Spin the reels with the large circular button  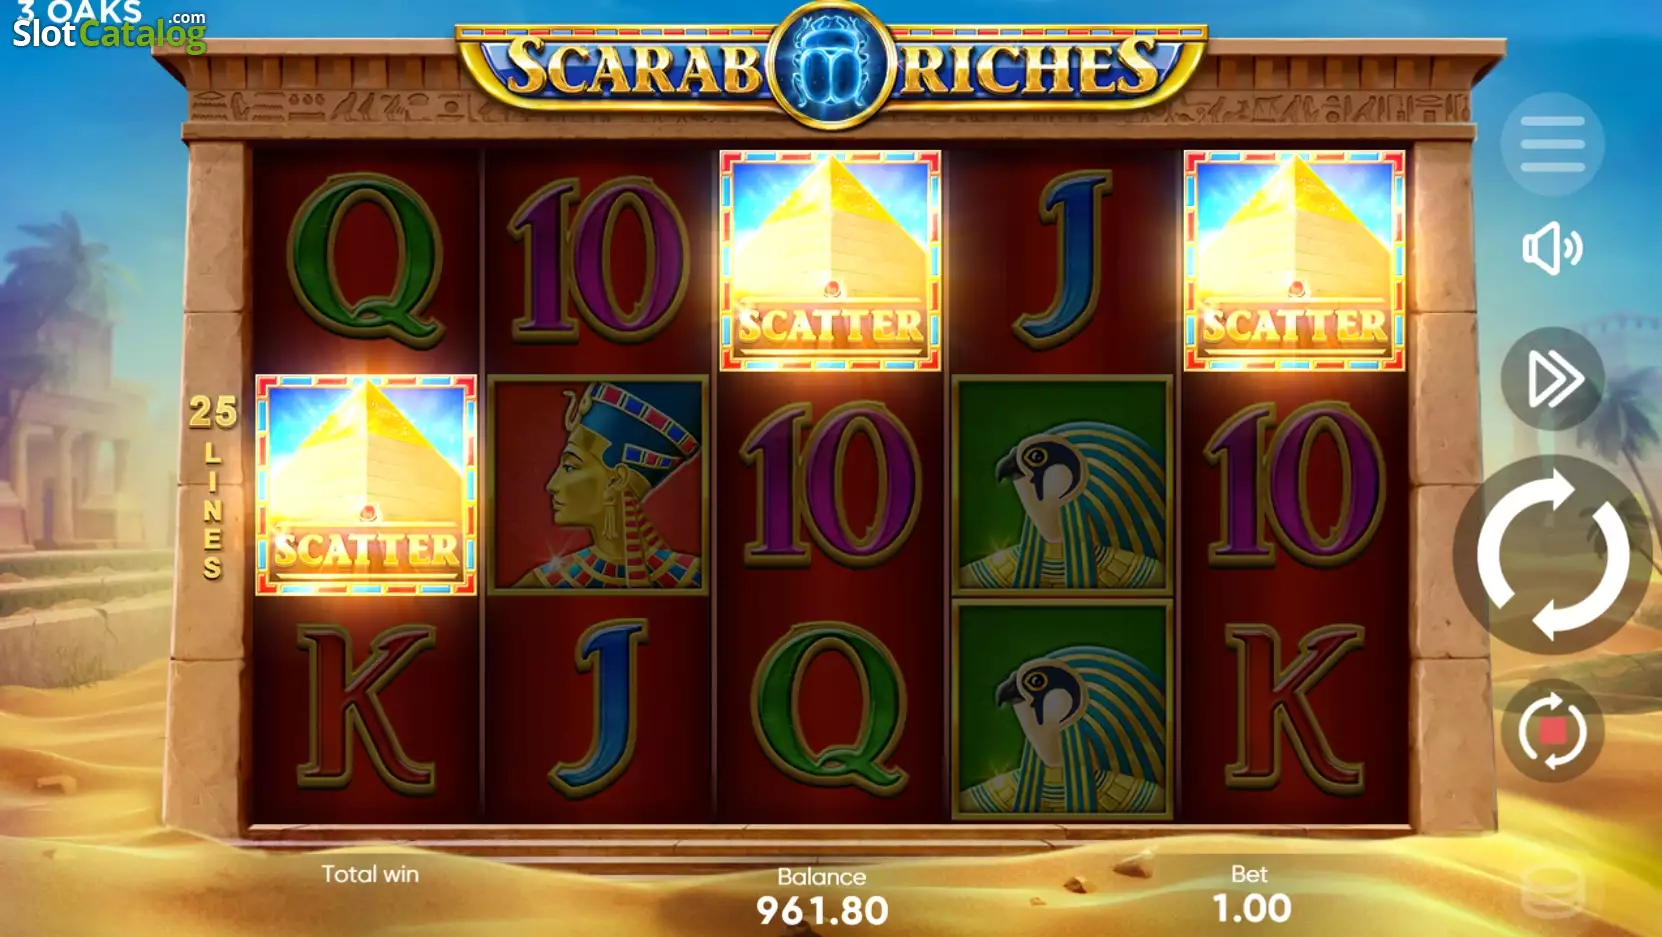click(x=1552, y=555)
